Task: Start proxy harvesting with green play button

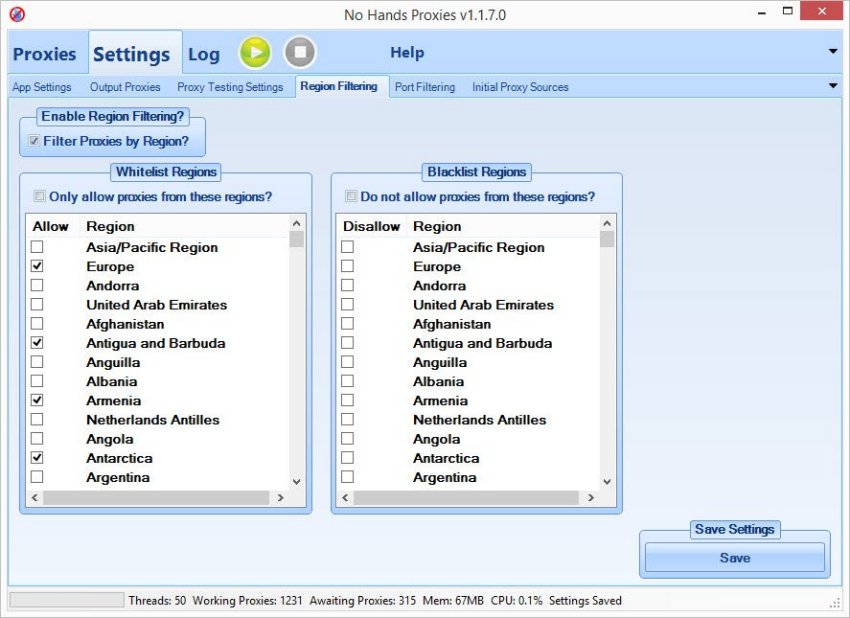Action: click(x=255, y=53)
